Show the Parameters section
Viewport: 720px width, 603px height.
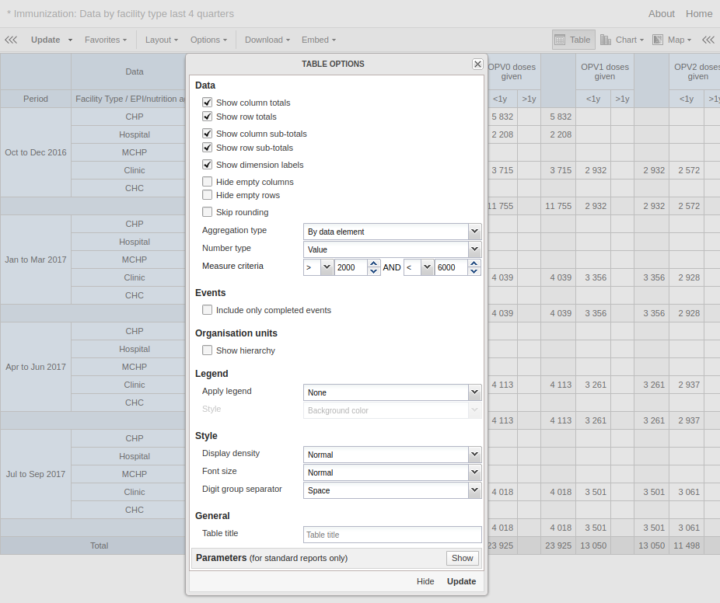point(462,558)
